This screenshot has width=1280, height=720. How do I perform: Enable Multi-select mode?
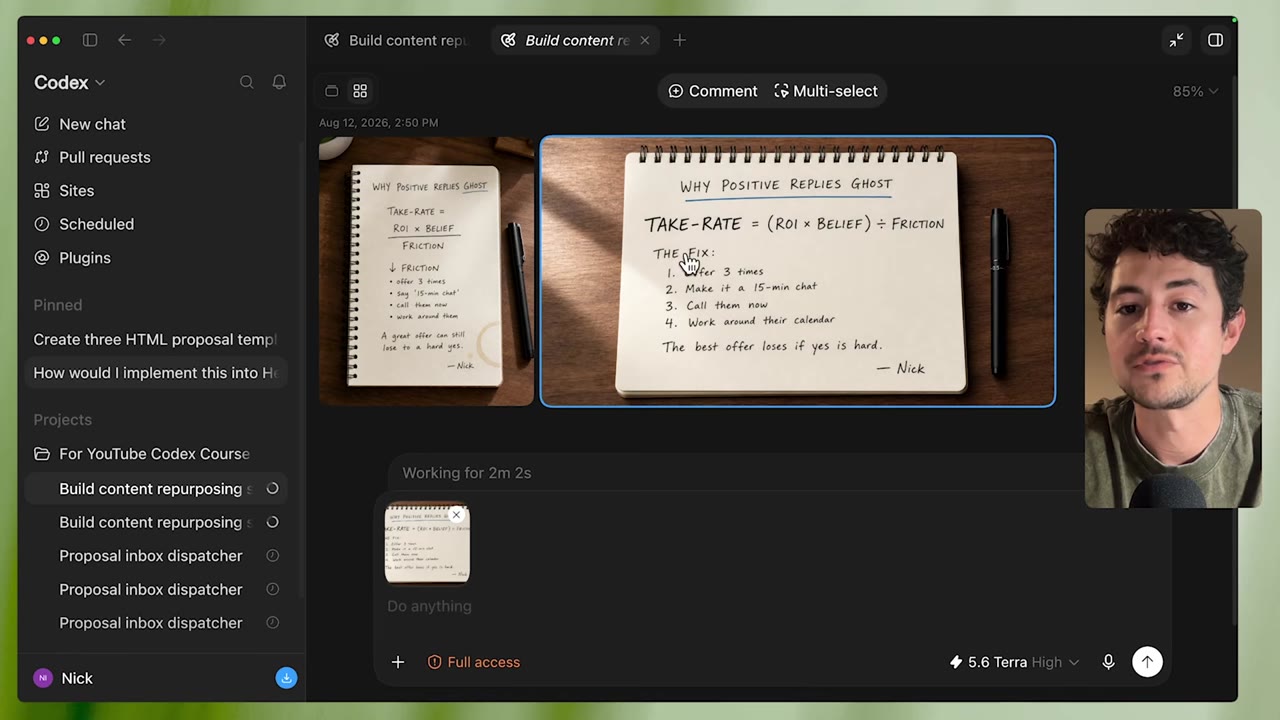coord(826,91)
